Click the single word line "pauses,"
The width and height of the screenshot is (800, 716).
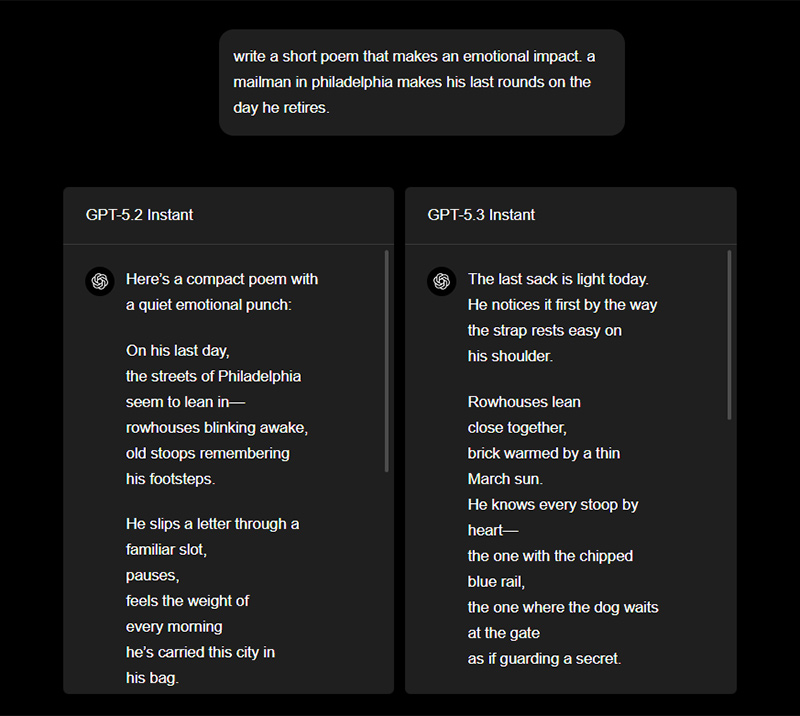150,575
